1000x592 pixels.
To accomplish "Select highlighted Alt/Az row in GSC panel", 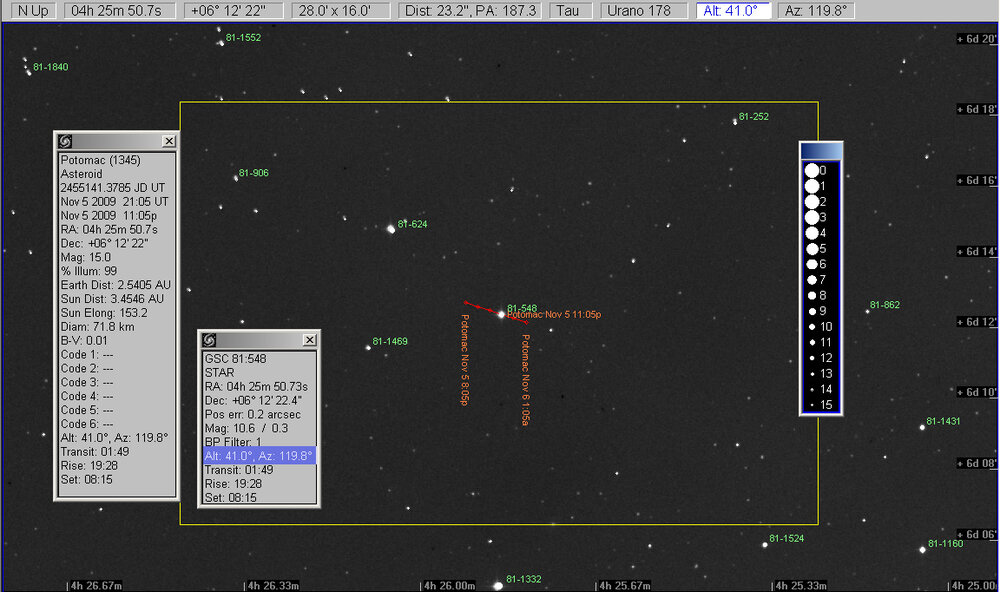I will (258, 455).
